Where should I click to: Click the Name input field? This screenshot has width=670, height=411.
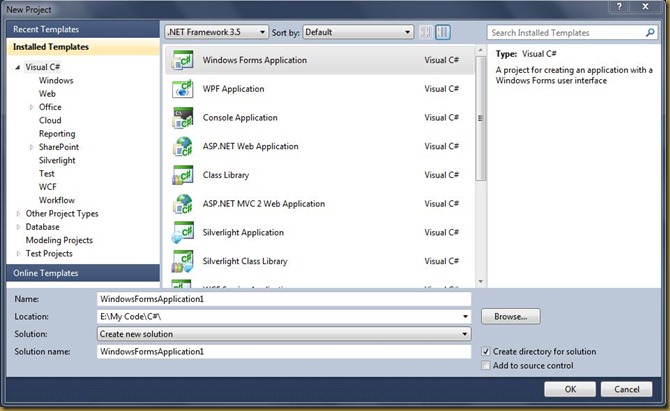(x=284, y=299)
